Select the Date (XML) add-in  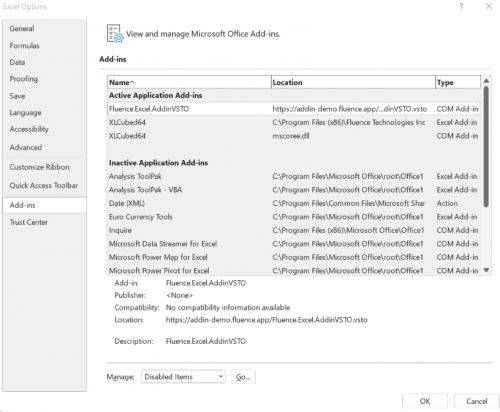(294, 203)
